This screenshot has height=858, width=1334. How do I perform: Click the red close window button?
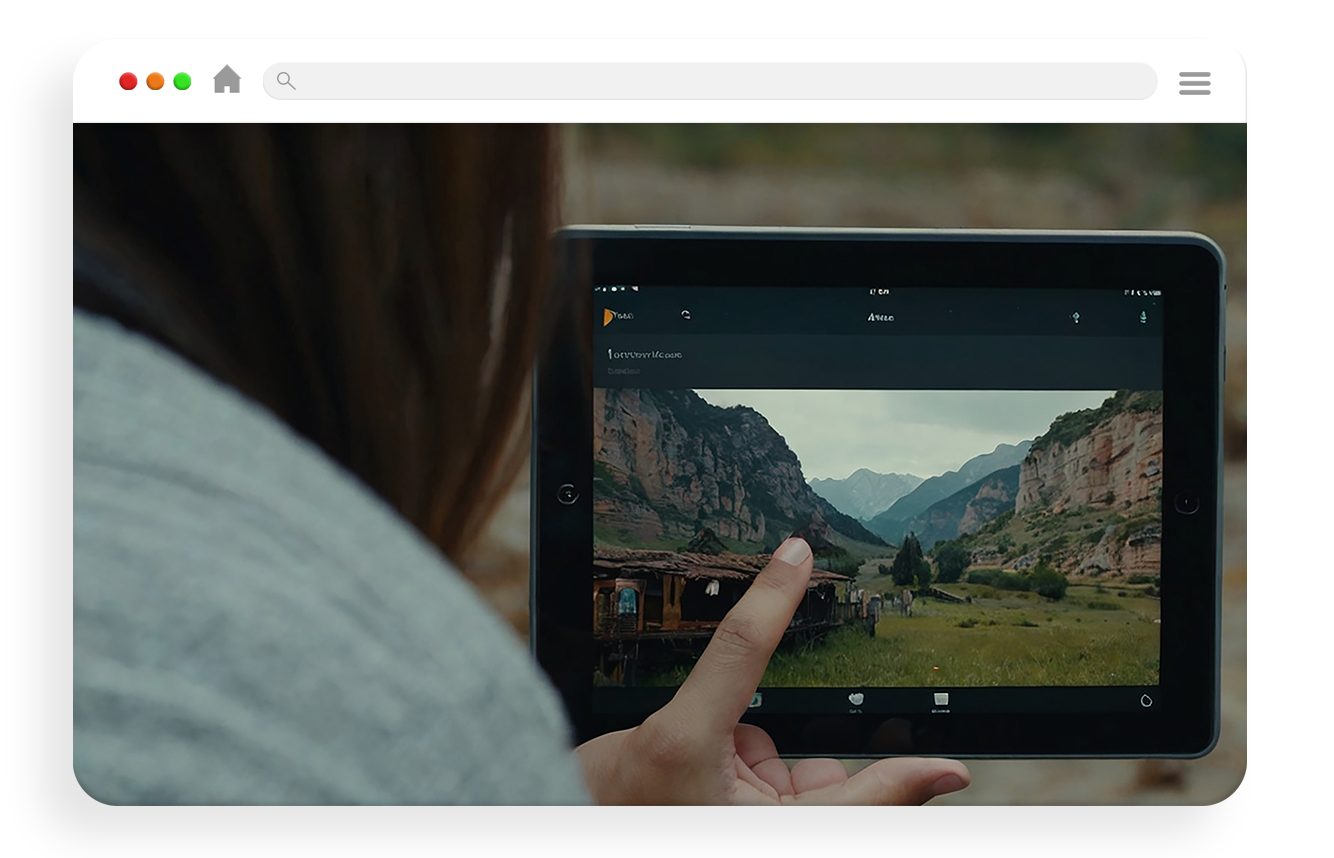pyautogui.click(x=128, y=82)
